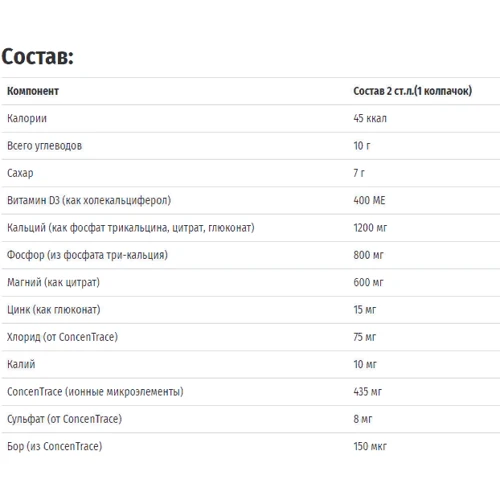Screen dimensions: 500x500
Task: Select the Цинк (как глюконат) row
Action: (251, 310)
